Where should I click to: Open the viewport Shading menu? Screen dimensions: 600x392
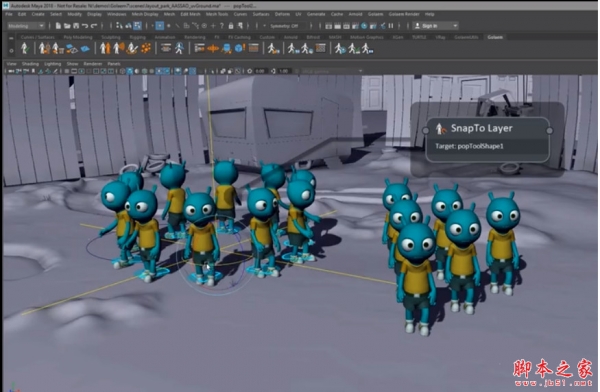[30, 64]
